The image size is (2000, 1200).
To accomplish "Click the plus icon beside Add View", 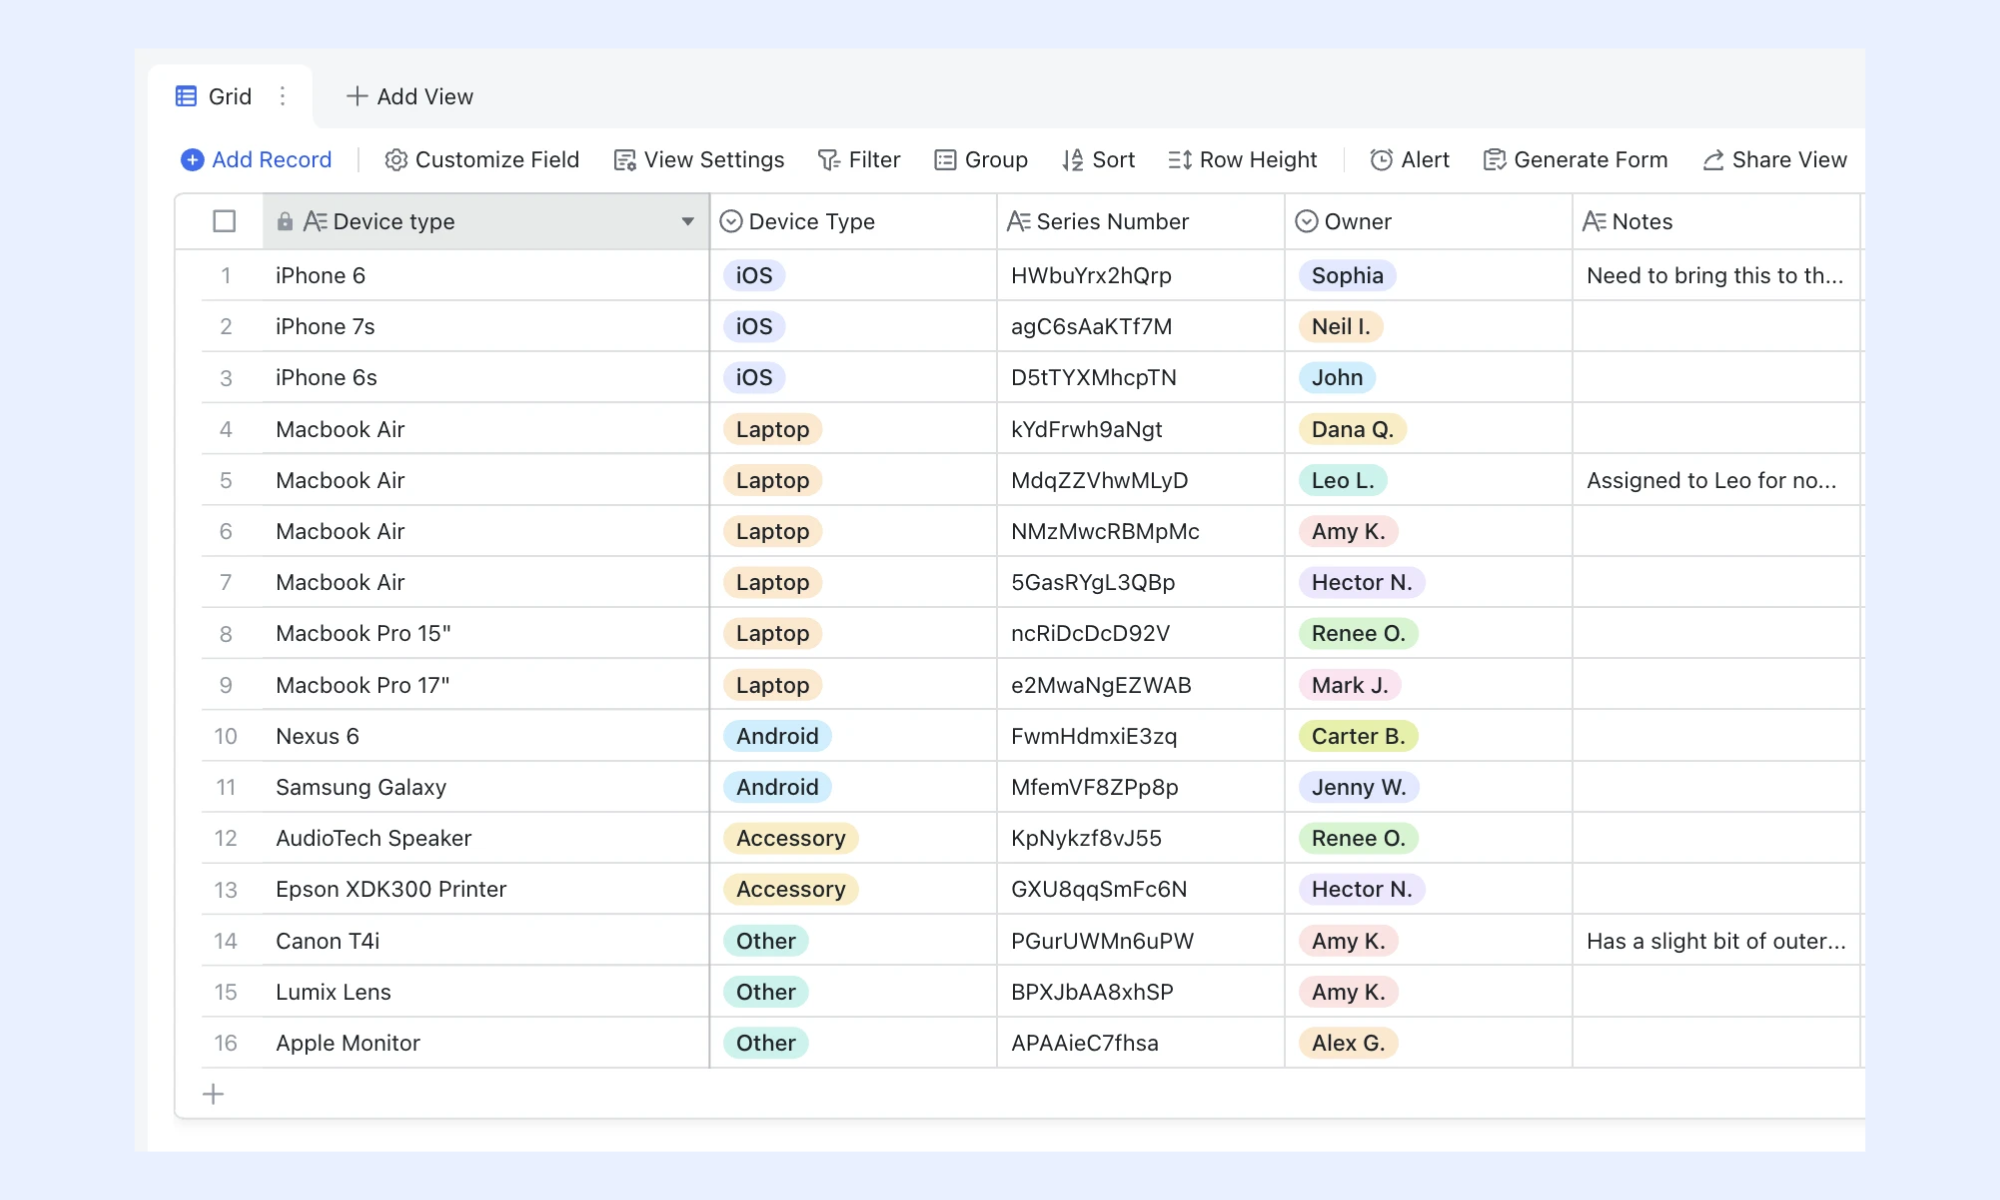I will pyautogui.click(x=356, y=96).
